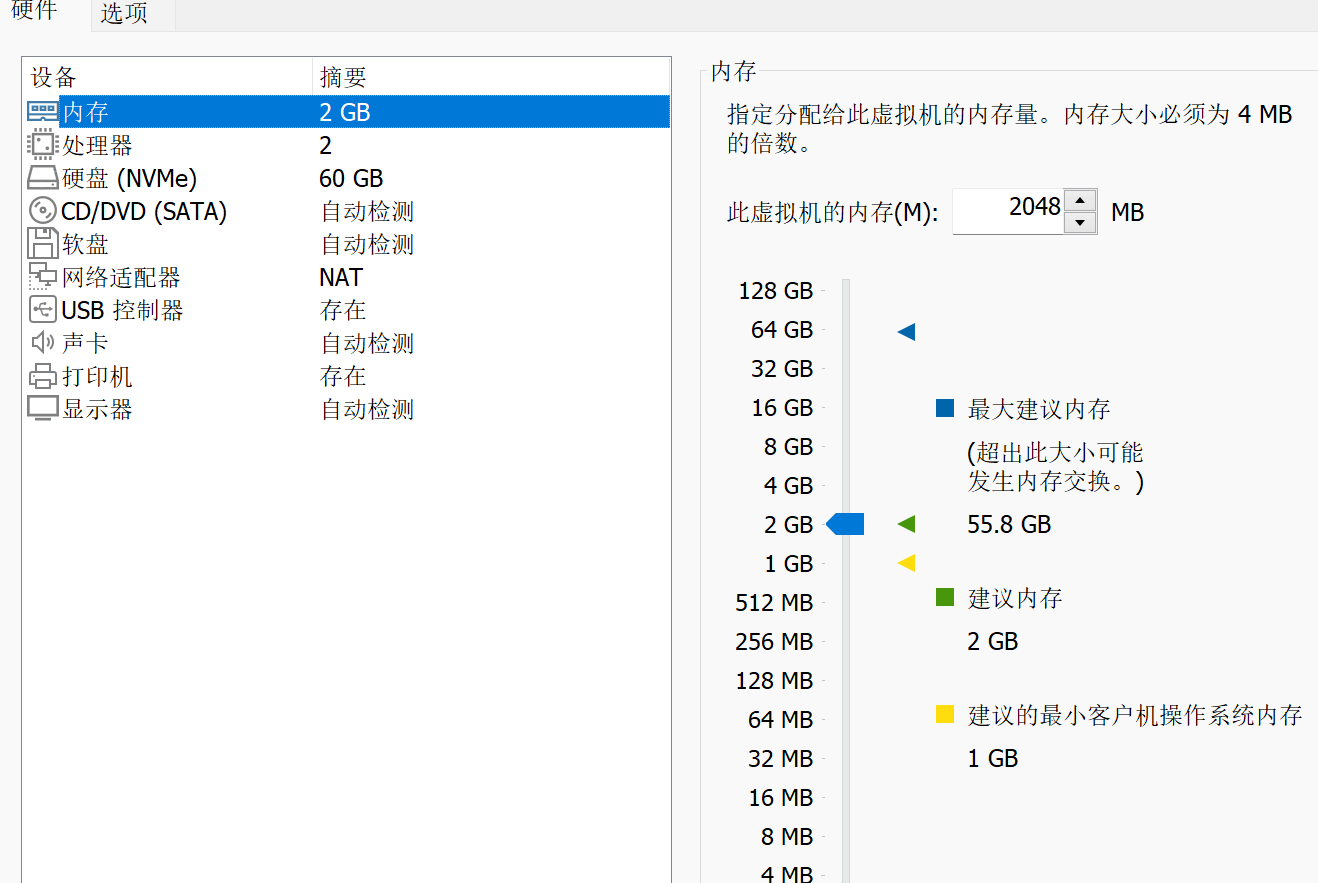This screenshot has width=1318, height=883.
Task: Click the blue maximum recommended memory marker
Action: tap(906, 332)
